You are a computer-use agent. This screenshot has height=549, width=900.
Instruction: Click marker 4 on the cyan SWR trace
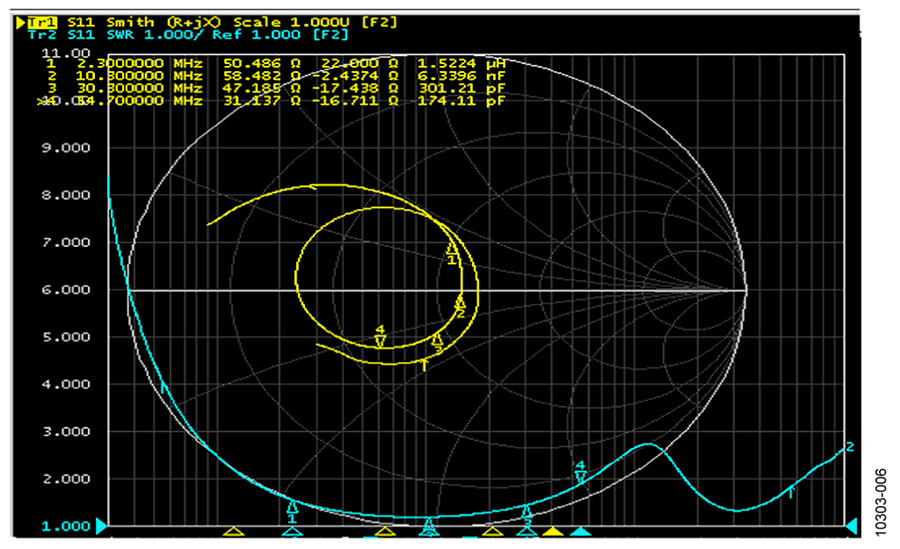coord(580,471)
